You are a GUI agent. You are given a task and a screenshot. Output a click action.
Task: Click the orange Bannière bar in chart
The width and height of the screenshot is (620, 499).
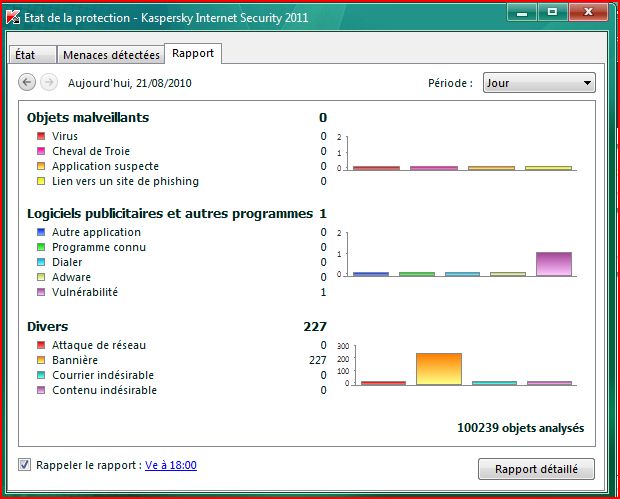439,369
